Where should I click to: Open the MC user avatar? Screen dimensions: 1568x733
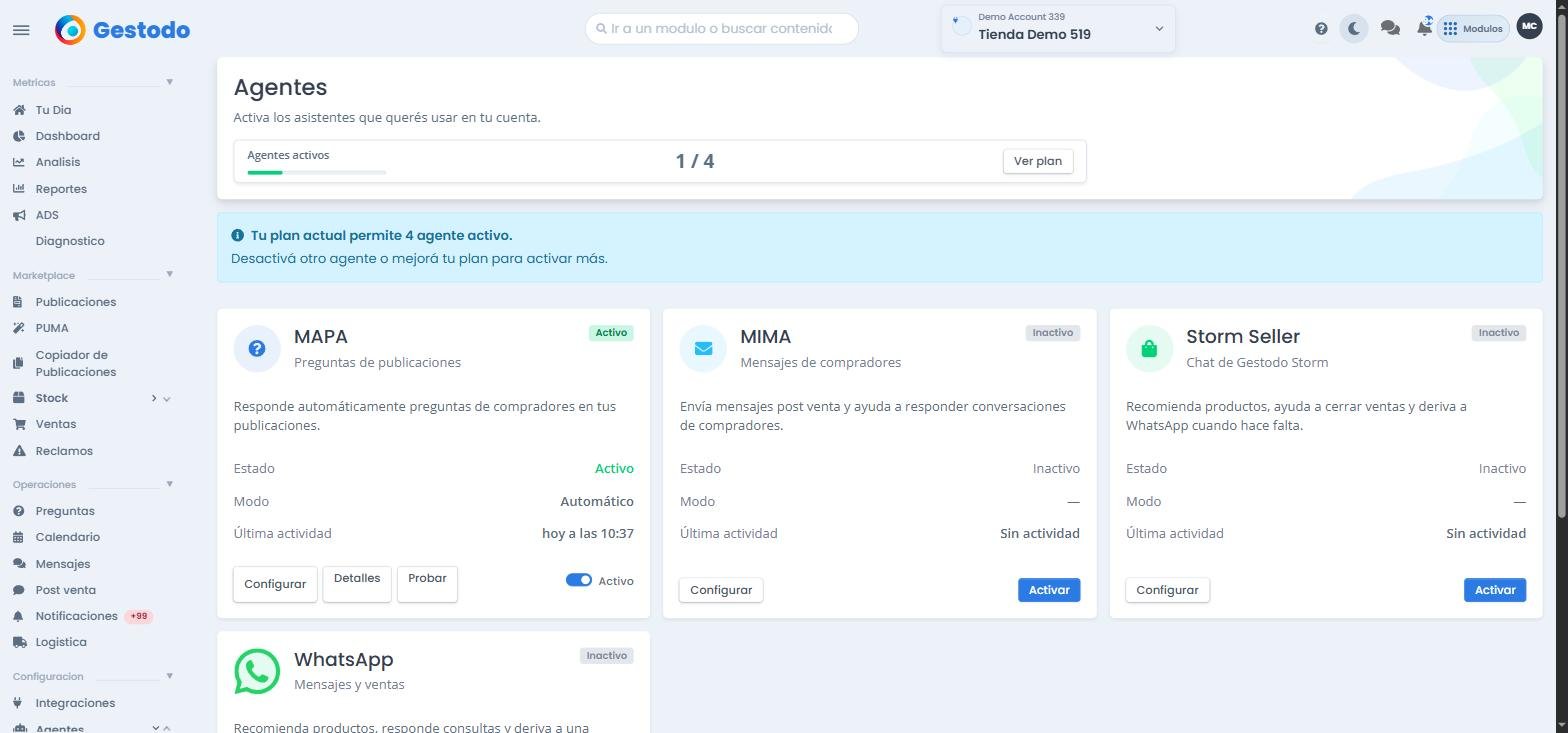(1529, 27)
